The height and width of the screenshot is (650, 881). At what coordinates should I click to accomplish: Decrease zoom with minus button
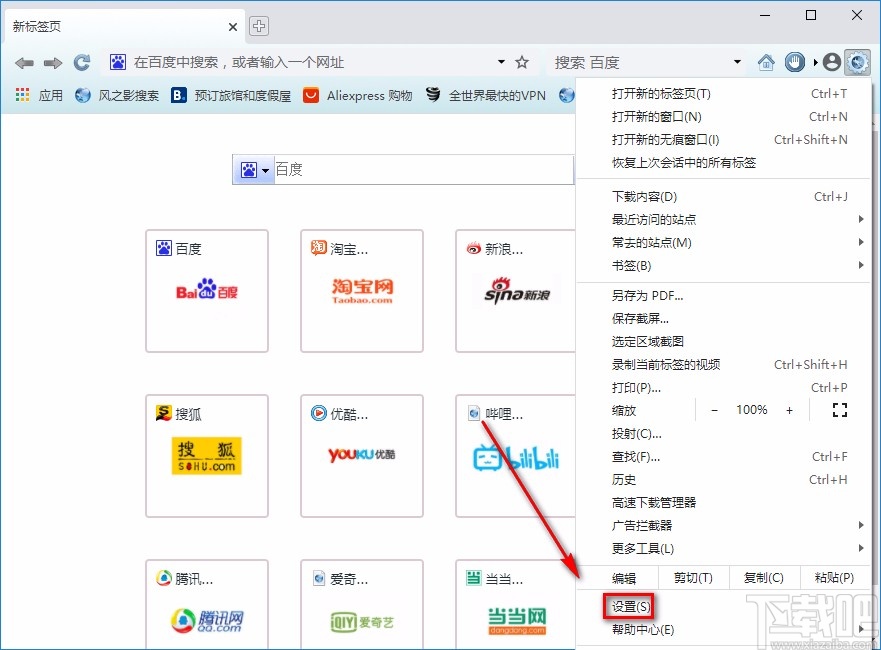tap(714, 410)
